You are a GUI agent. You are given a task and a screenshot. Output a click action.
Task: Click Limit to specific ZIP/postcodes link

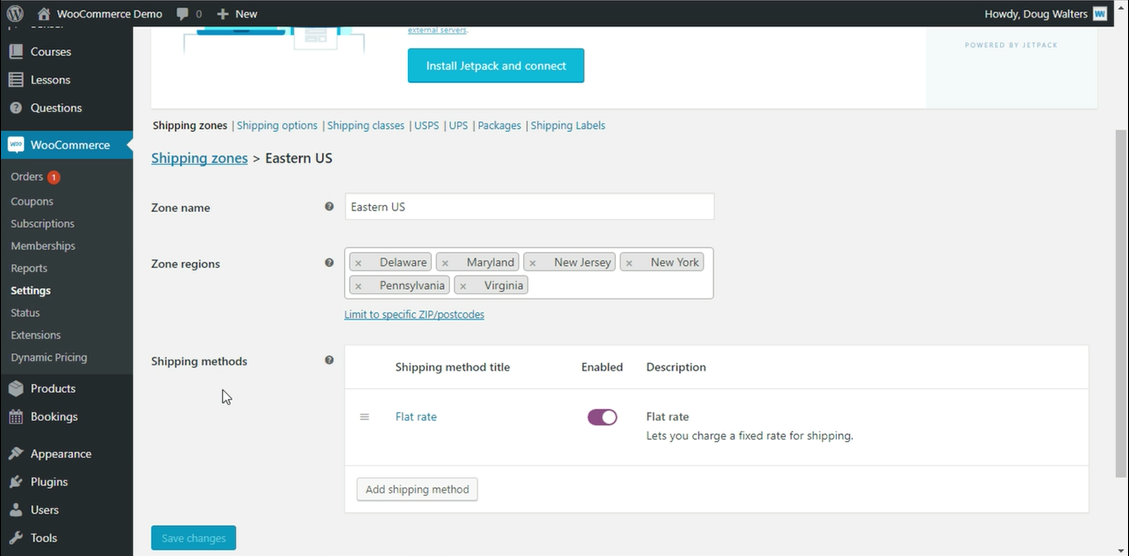(414, 315)
